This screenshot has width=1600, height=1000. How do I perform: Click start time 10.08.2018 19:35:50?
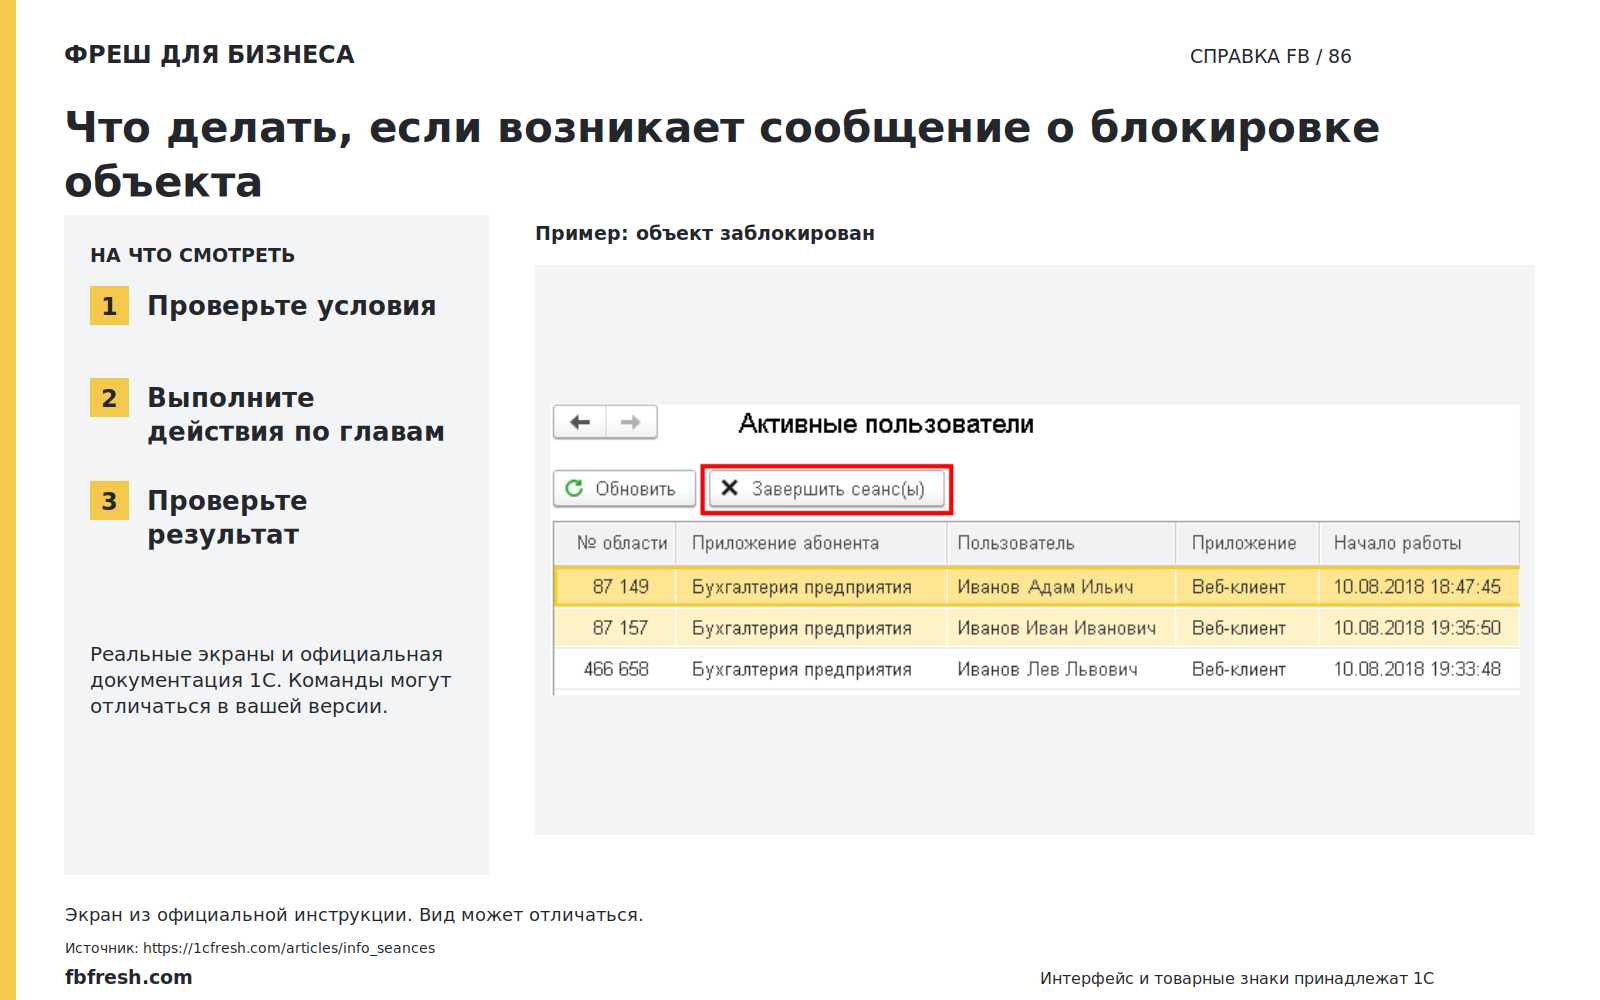tap(1417, 628)
